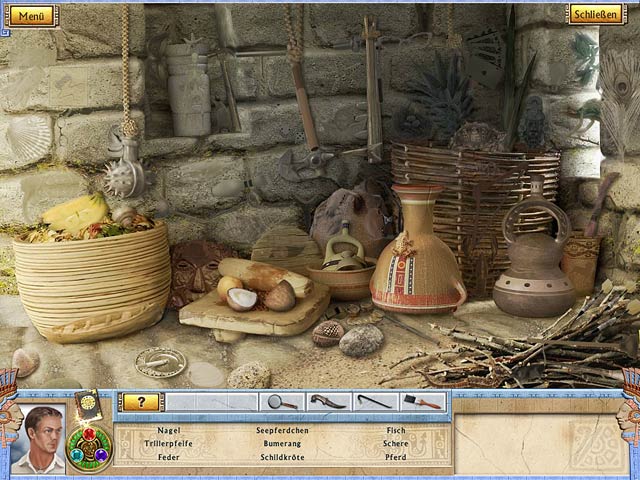Pick the halved coconut on the board
Screen dimensions: 640x480
(242, 297)
